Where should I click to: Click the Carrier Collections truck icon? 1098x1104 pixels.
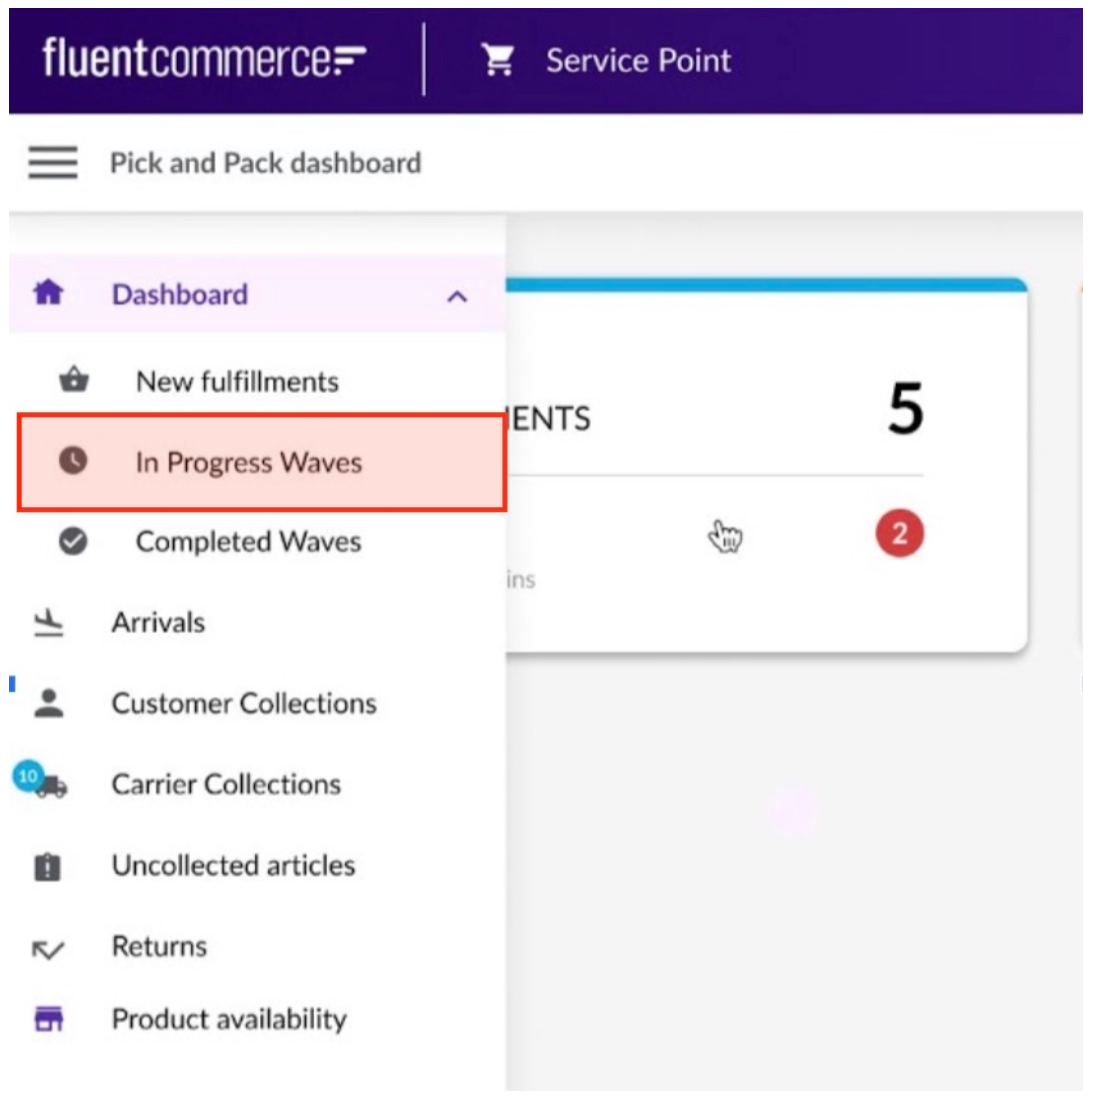pyautogui.click(x=50, y=785)
